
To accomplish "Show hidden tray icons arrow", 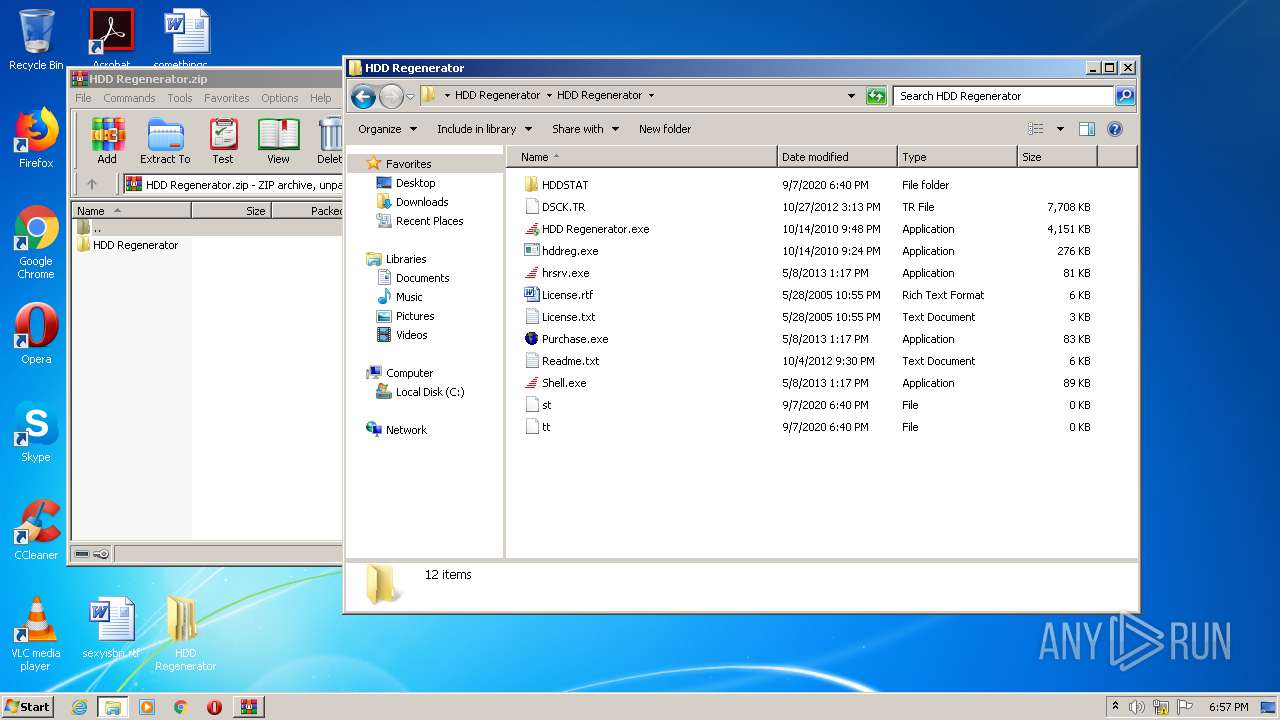I will 1115,707.
